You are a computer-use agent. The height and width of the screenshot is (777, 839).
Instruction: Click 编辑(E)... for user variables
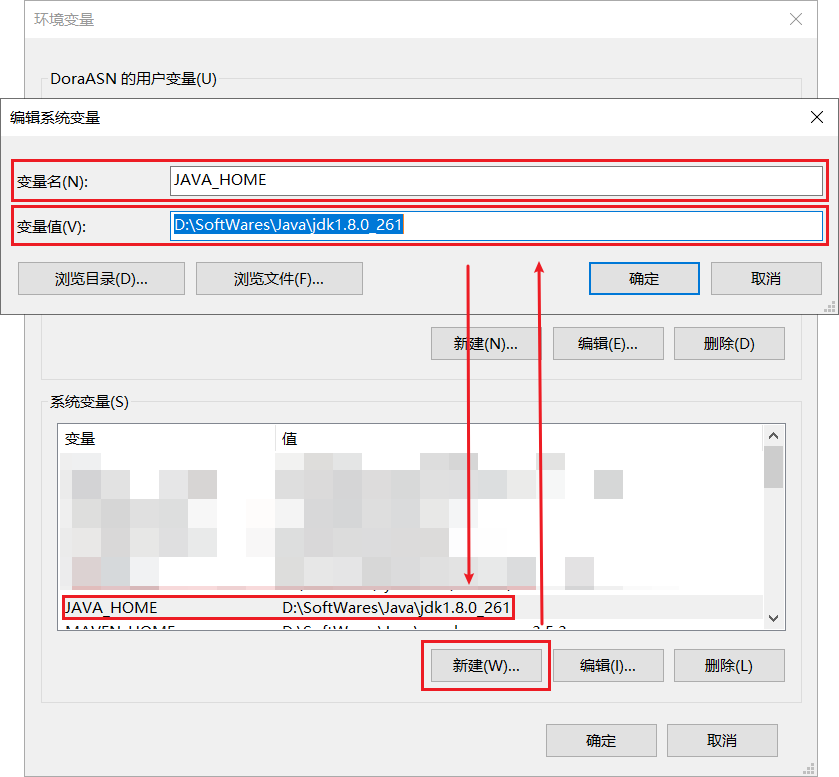pyautogui.click(x=608, y=344)
